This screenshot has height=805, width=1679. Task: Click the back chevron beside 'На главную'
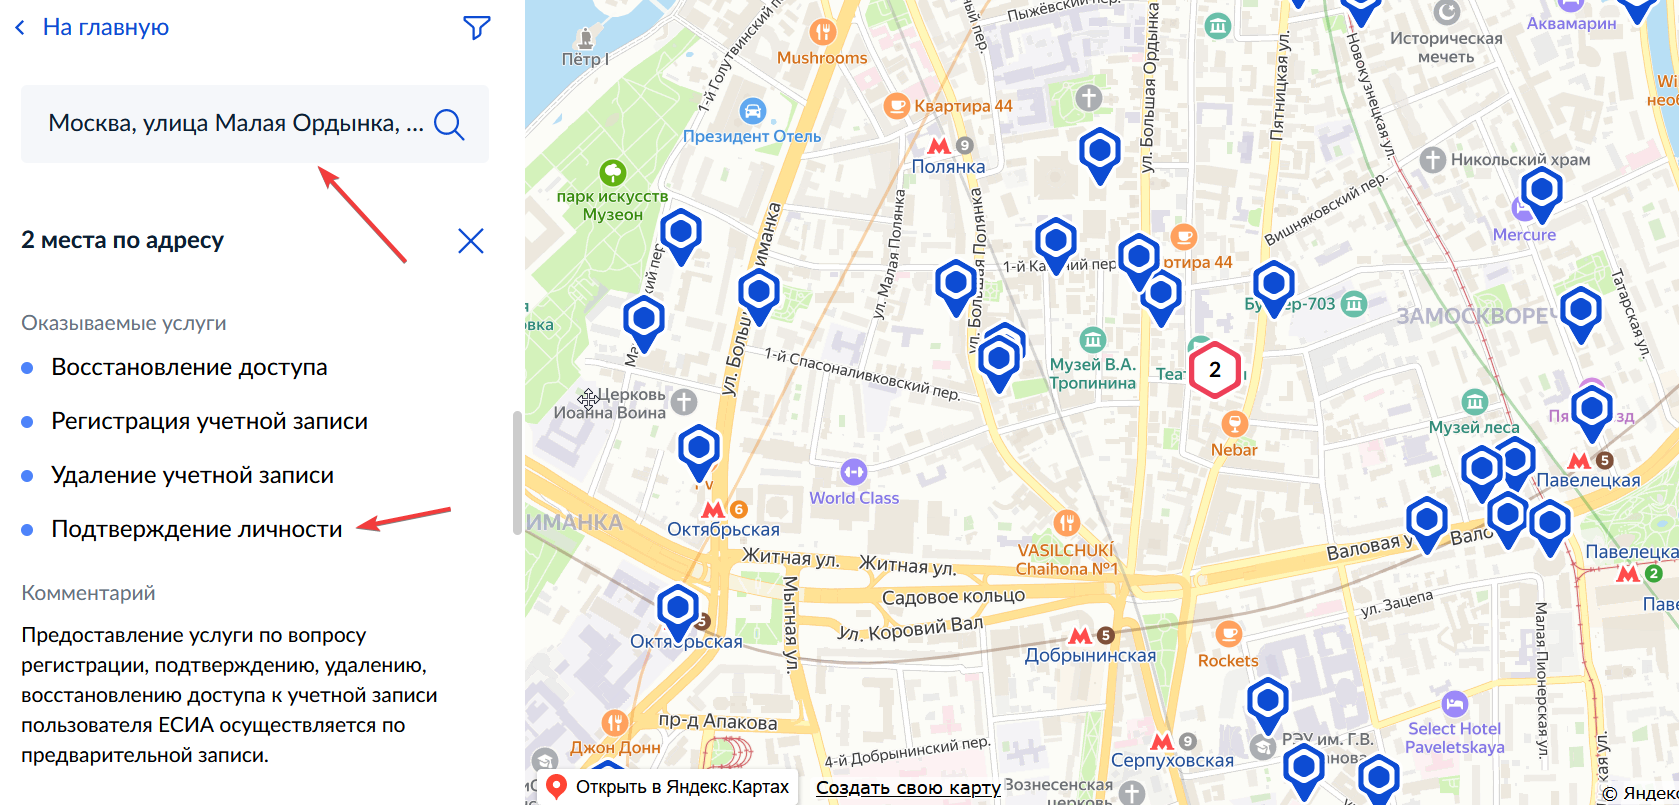point(20,28)
